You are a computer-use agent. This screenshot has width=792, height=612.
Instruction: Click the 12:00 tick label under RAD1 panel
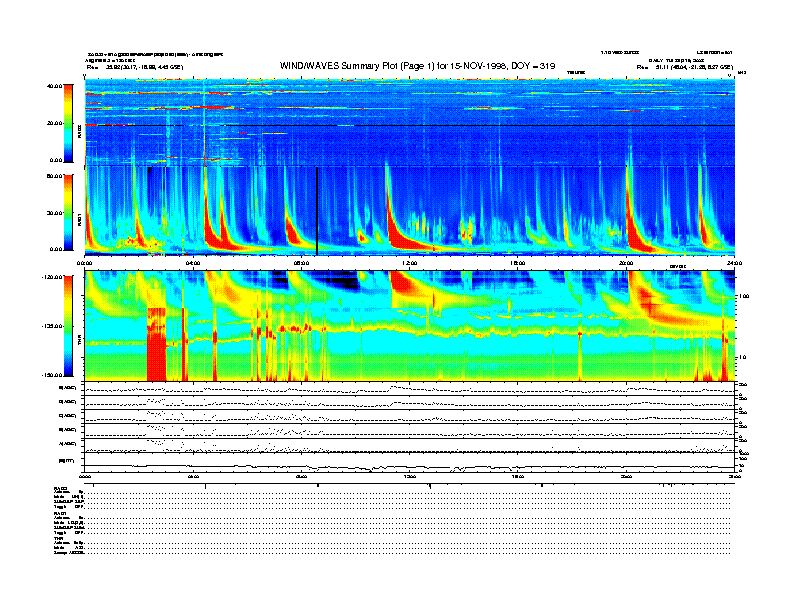click(x=410, y=263)
